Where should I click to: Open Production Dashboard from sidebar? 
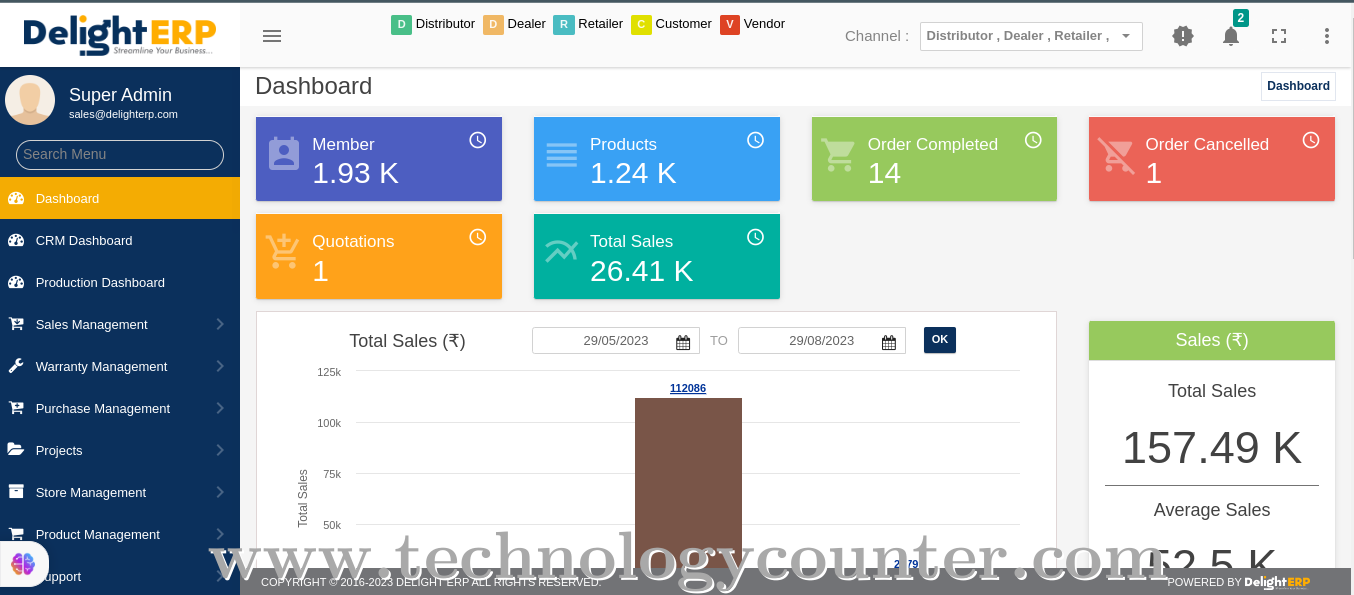[120, 282]
